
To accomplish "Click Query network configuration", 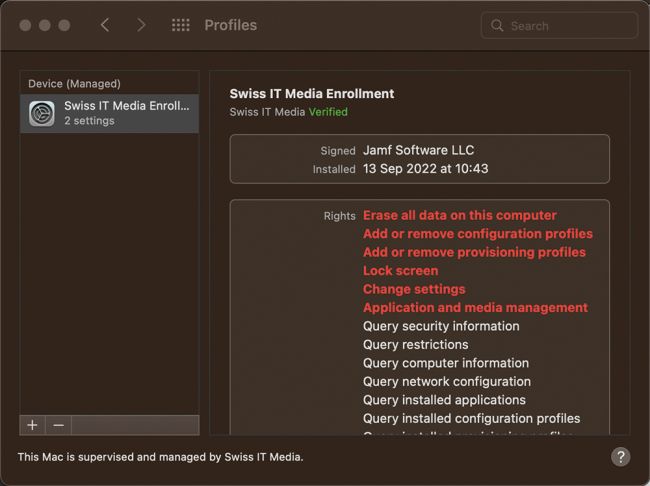I will point(447,382).
